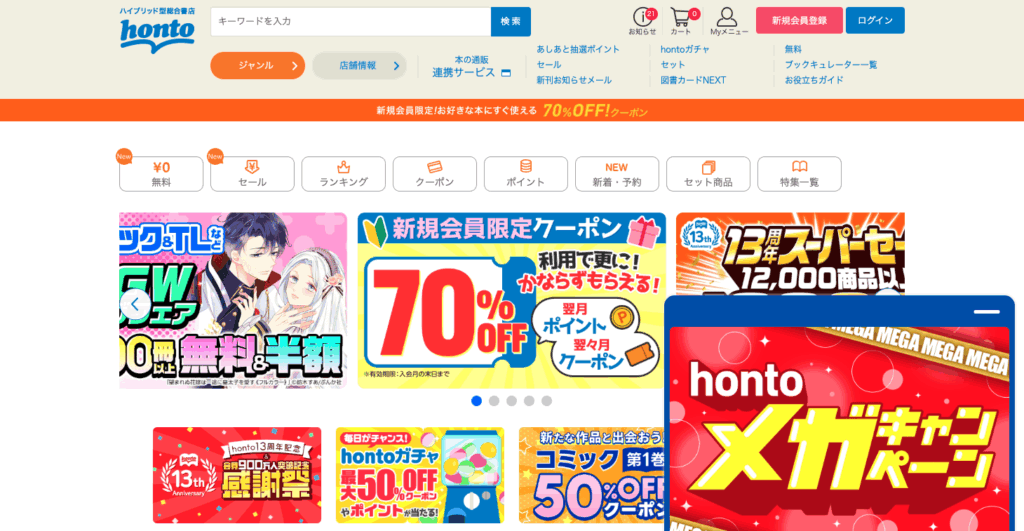1024x531 pixels.
Task: Open the 無料 free books shortcut
Action: [x=161, y=174]
